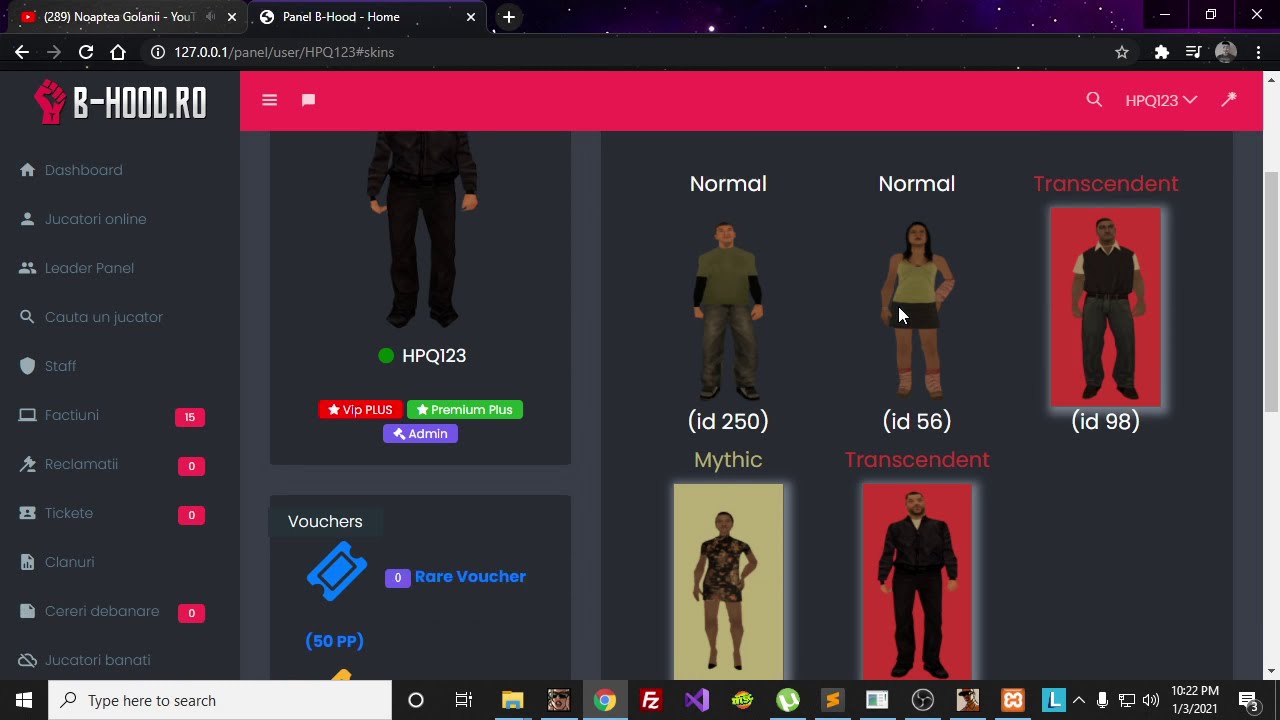Click the Tickete ticket icon
Viewport: 1280px width, 720px height.
tap(27, 513)
